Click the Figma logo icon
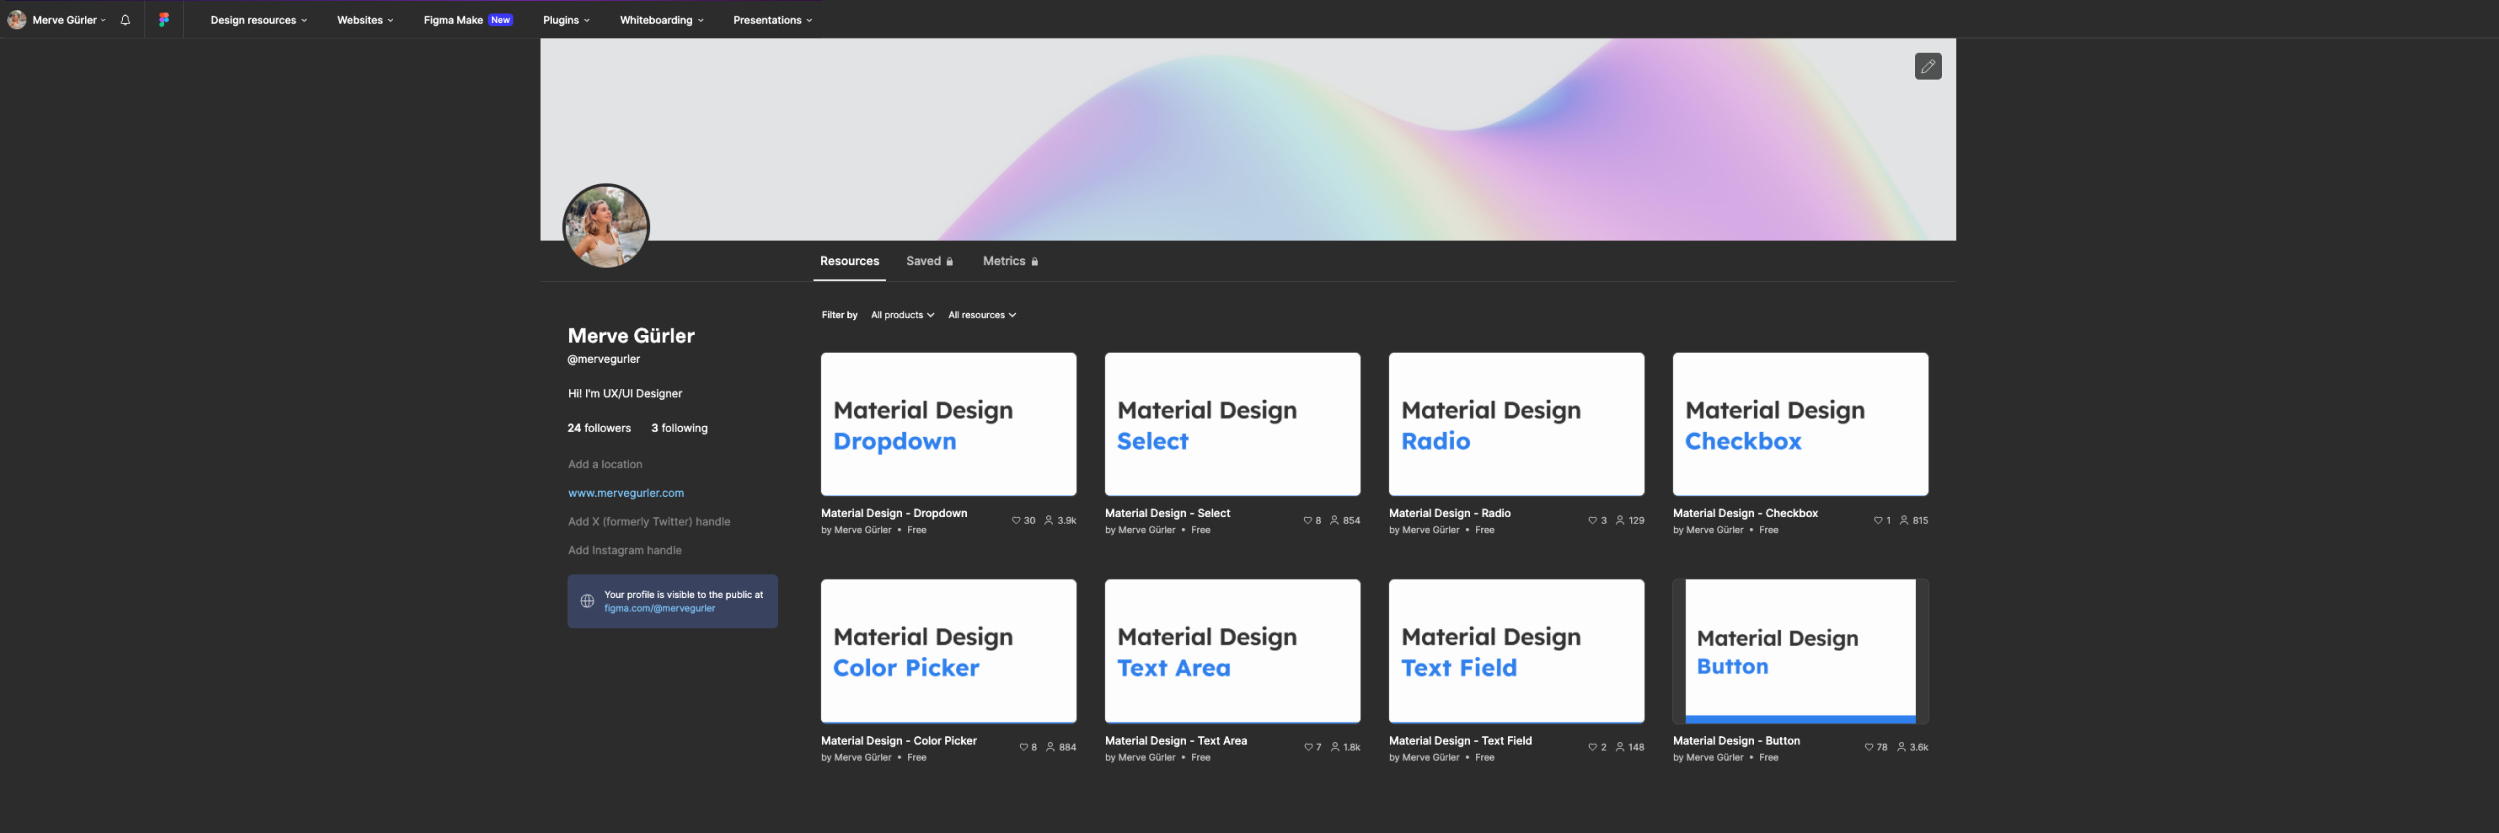The width and height of the screenshot is (2499, 833). coord(164,20)
